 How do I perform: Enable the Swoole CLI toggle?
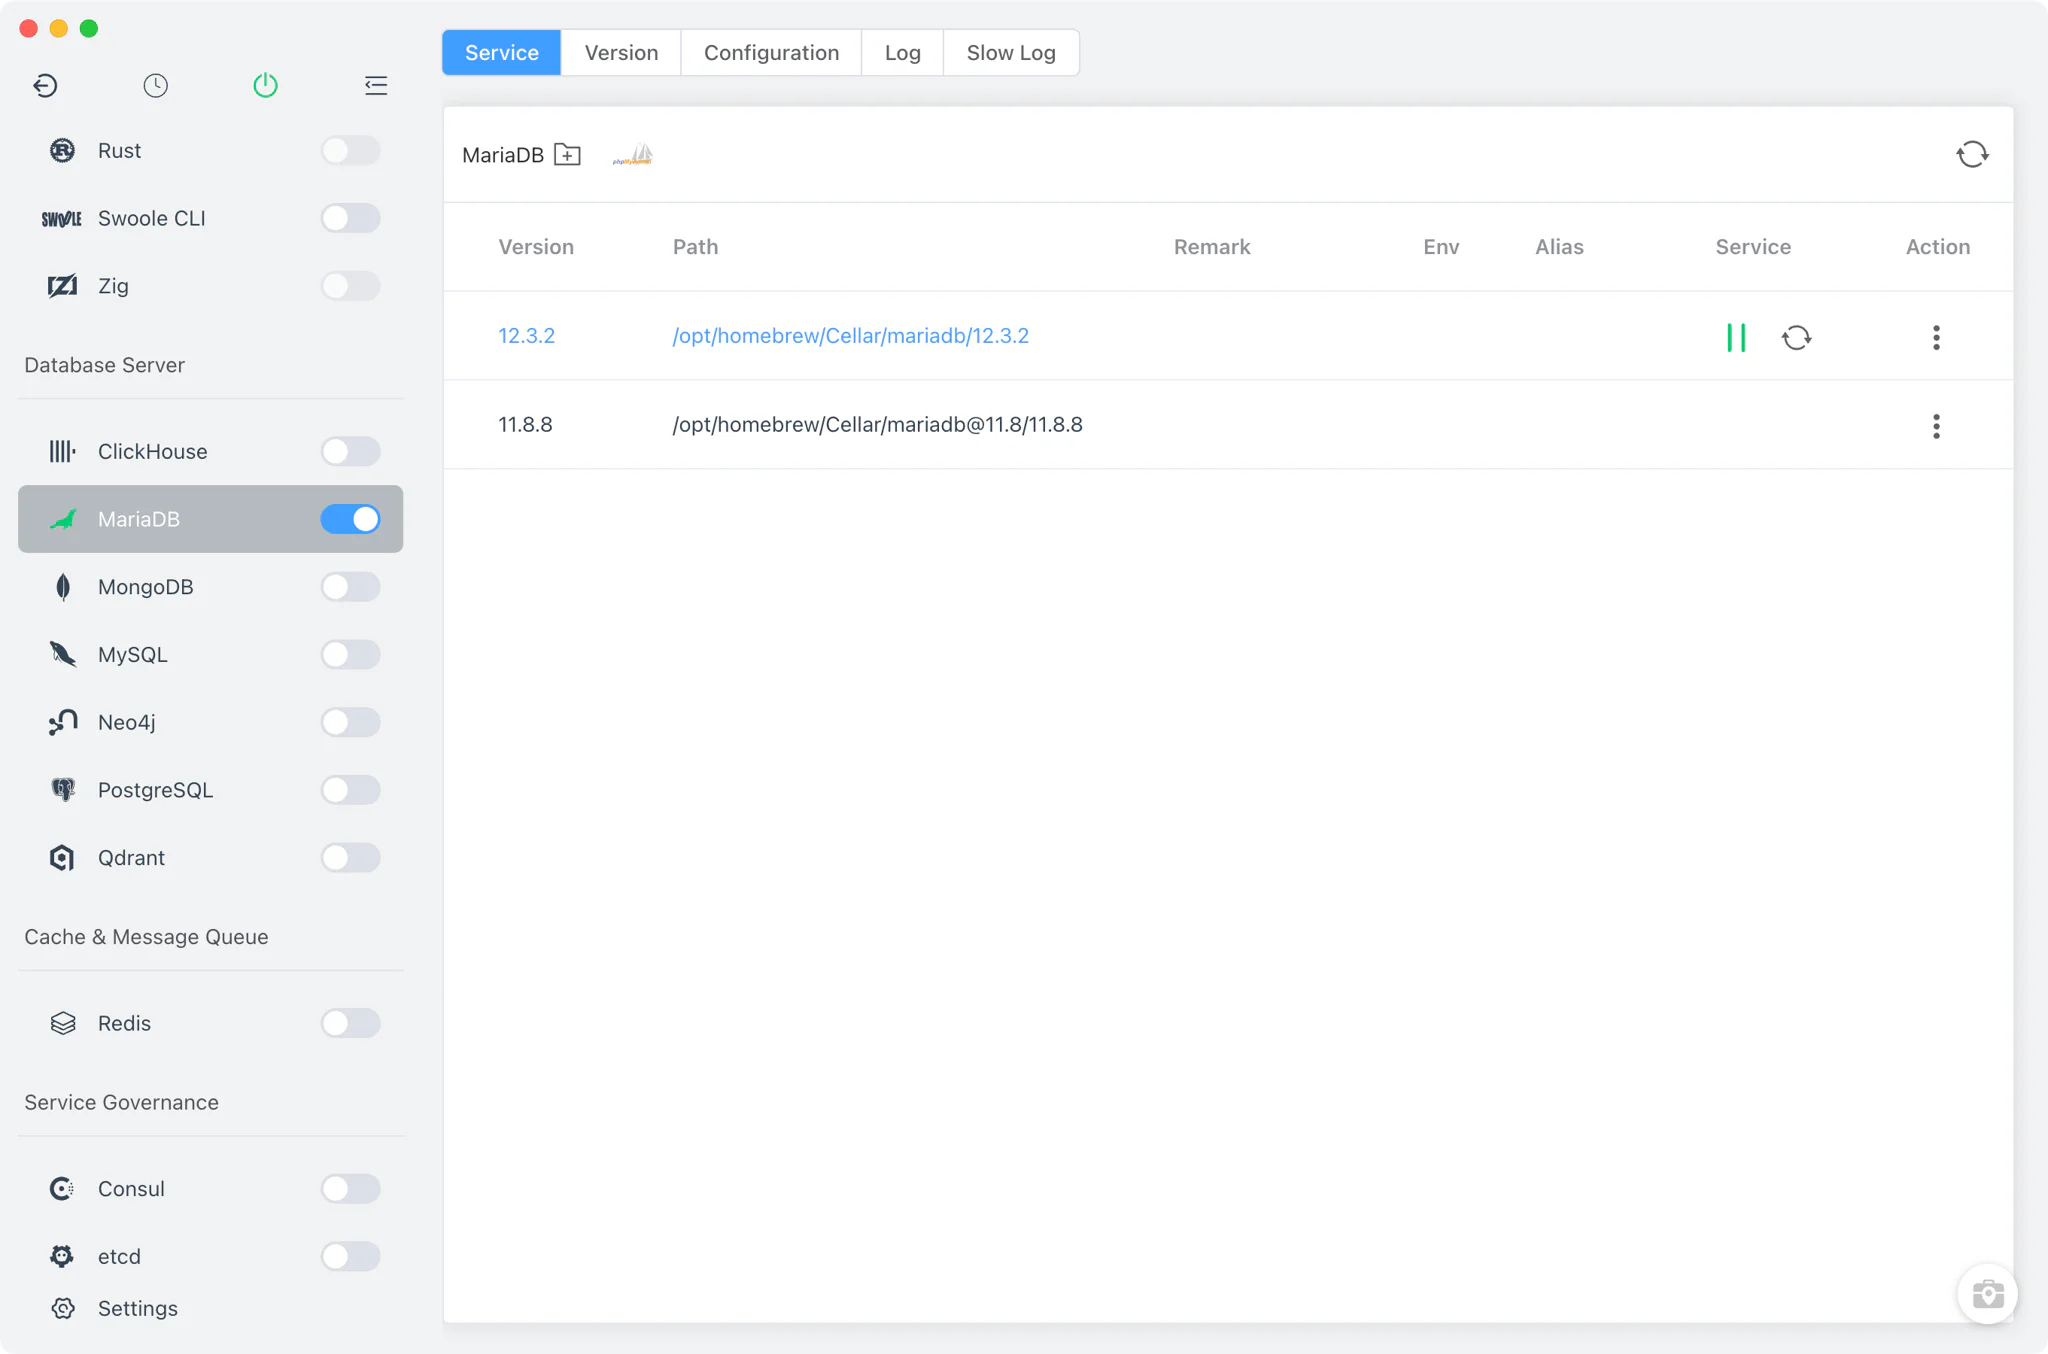click(x=350, y=218)
